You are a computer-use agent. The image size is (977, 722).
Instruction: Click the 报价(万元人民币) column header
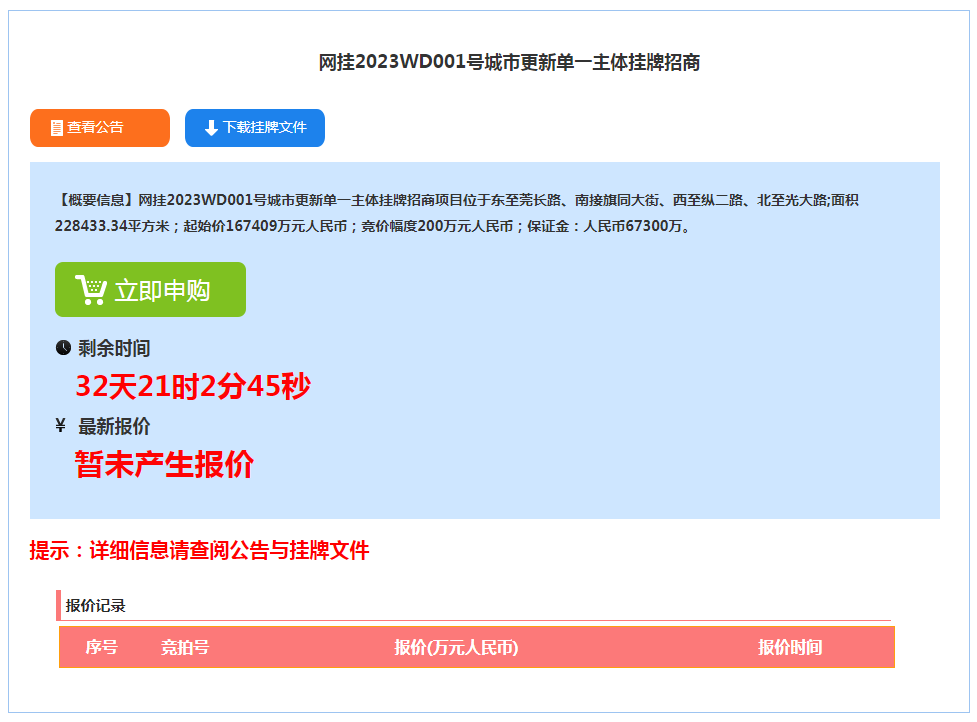click(456, 647)
